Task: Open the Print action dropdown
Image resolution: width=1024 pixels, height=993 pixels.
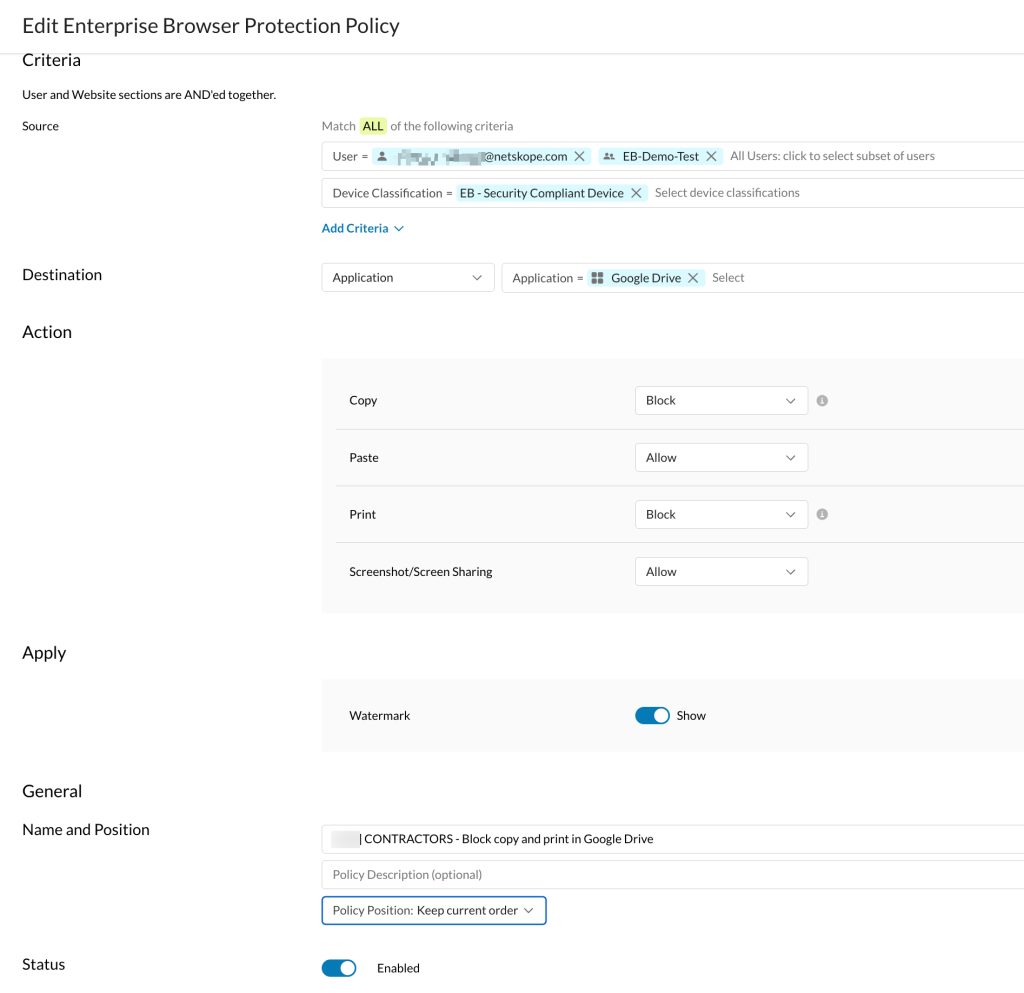Action: point(721,514)
